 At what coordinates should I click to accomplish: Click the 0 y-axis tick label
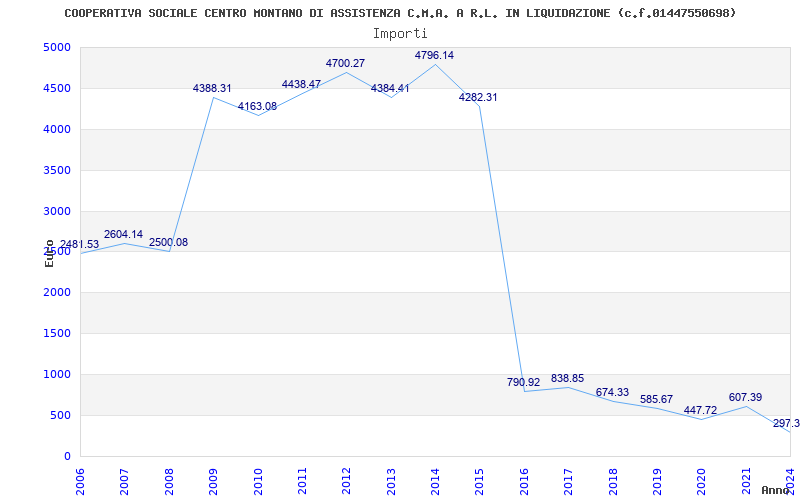pos(67,457)
